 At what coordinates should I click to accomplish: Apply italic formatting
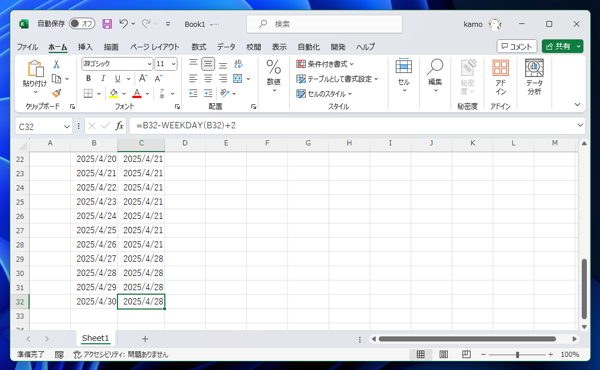pos(103,78)
